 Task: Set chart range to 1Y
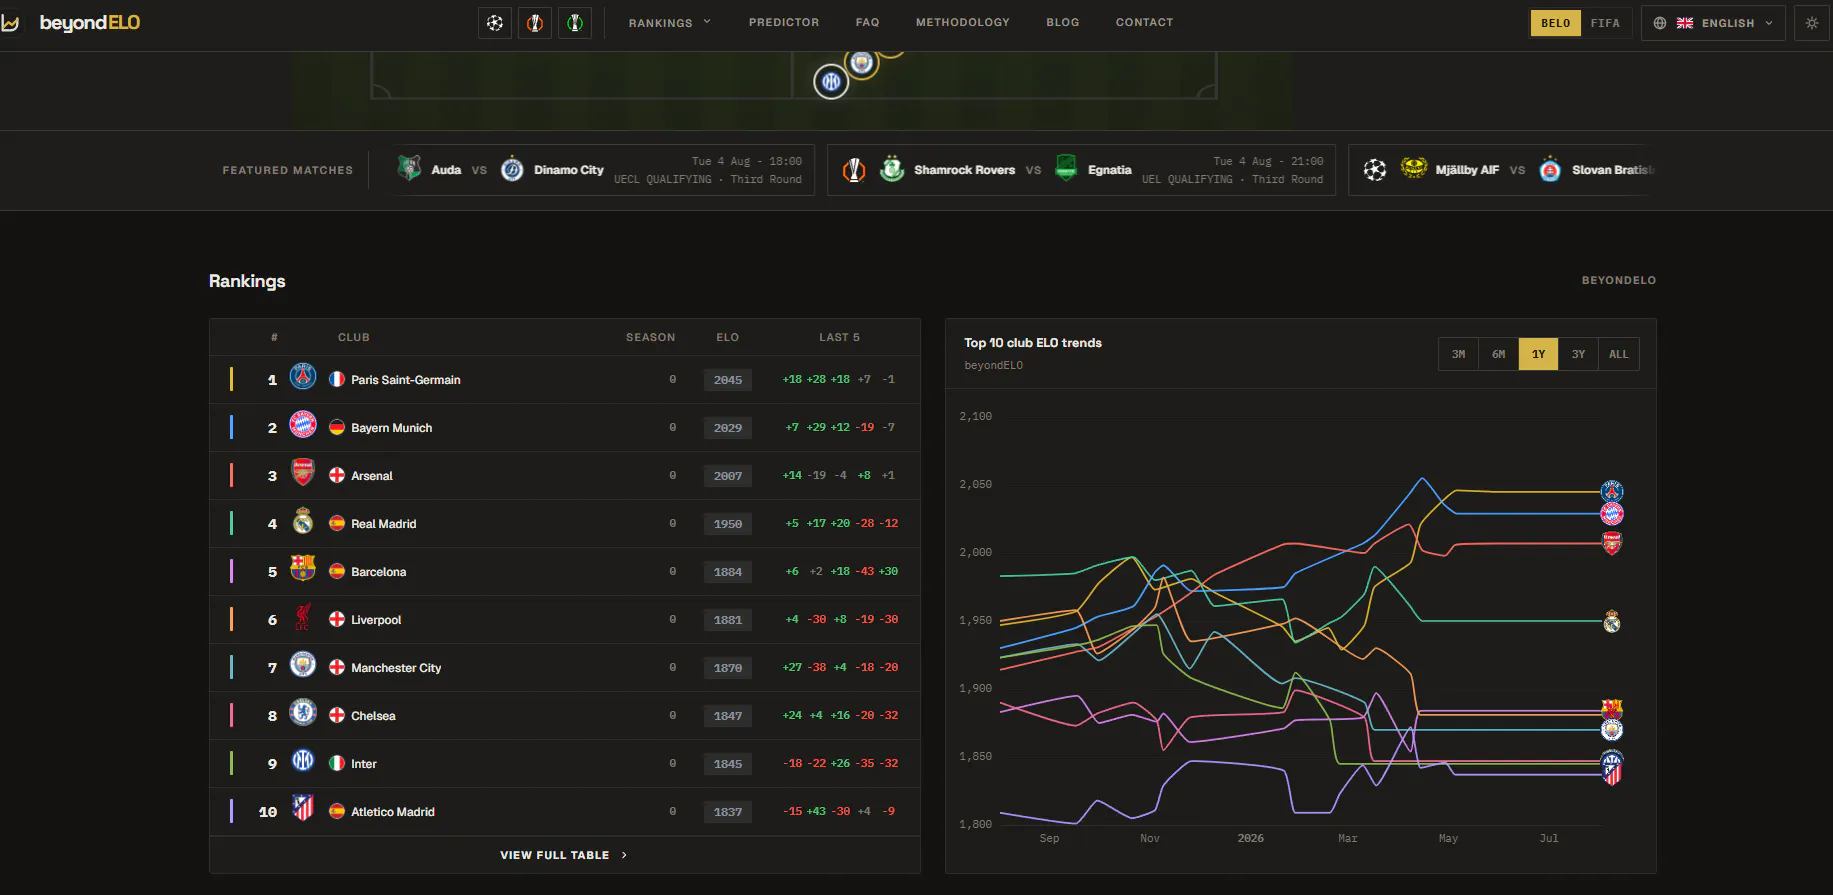point(1539,354)
